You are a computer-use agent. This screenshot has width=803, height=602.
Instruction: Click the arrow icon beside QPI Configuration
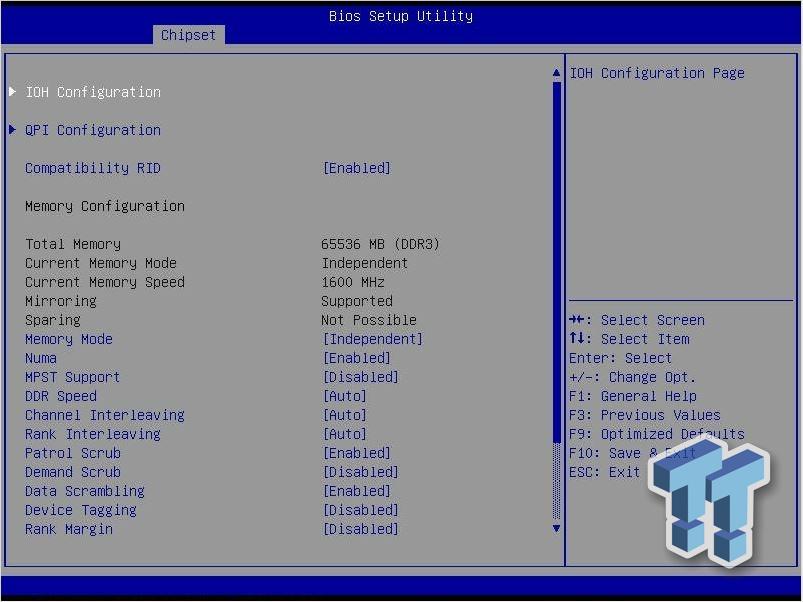[12, 130]
